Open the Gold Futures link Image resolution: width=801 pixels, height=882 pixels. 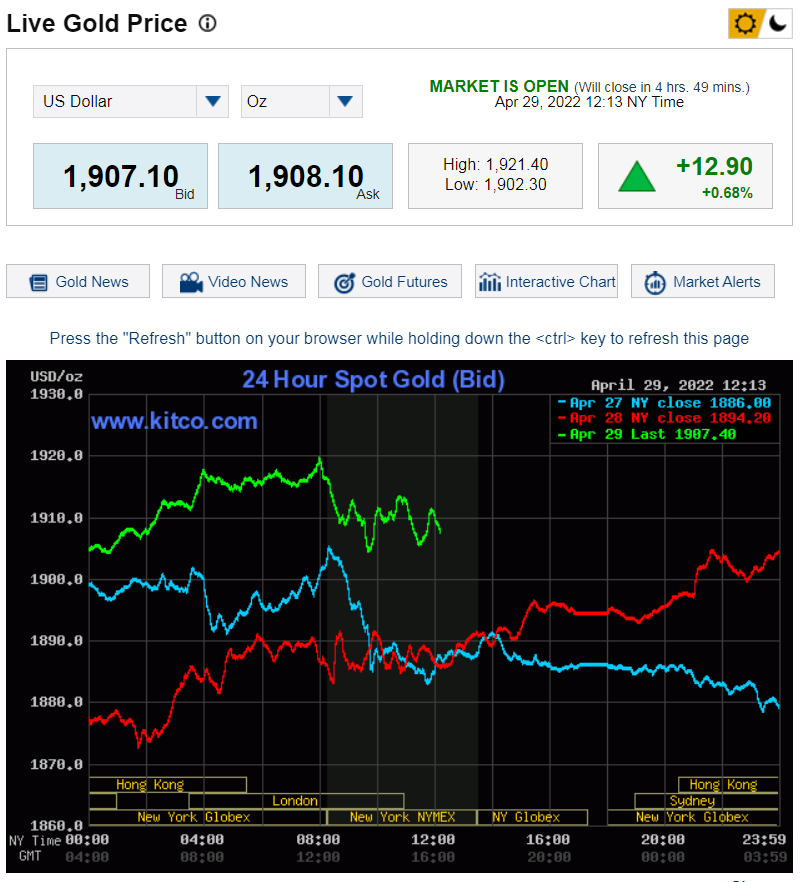[x=390, y=281]
